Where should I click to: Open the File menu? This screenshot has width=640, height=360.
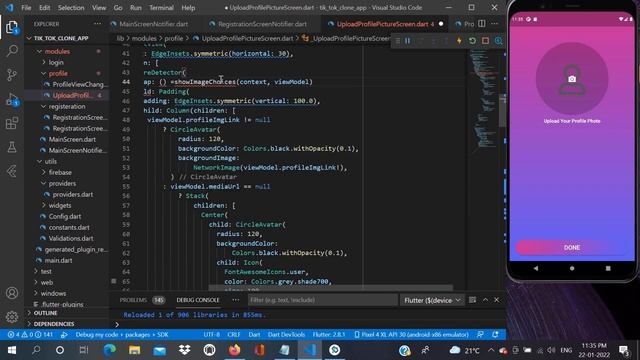point(26,8)
